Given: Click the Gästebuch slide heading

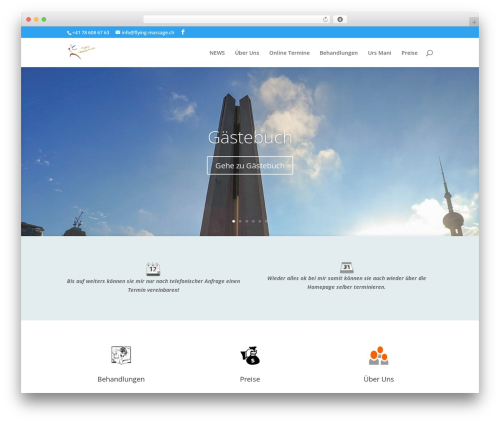Looking at the screenshot, I should [x=250, y=137].
